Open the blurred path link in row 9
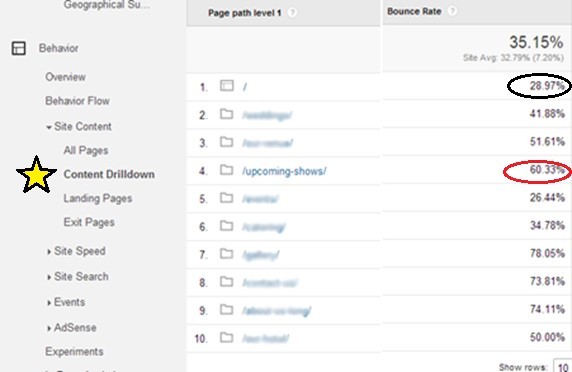Screen dimensions: 572x372 tap(277, 311)
